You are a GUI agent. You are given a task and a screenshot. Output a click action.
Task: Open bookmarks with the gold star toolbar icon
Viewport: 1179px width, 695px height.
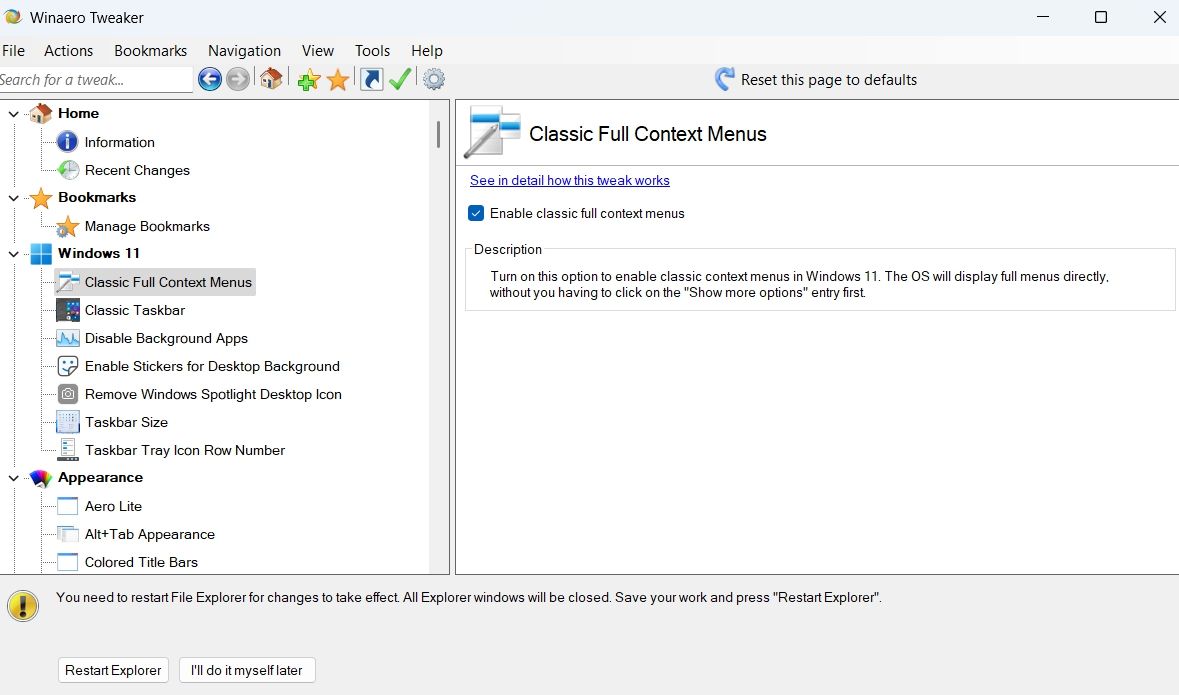[338, 79]
